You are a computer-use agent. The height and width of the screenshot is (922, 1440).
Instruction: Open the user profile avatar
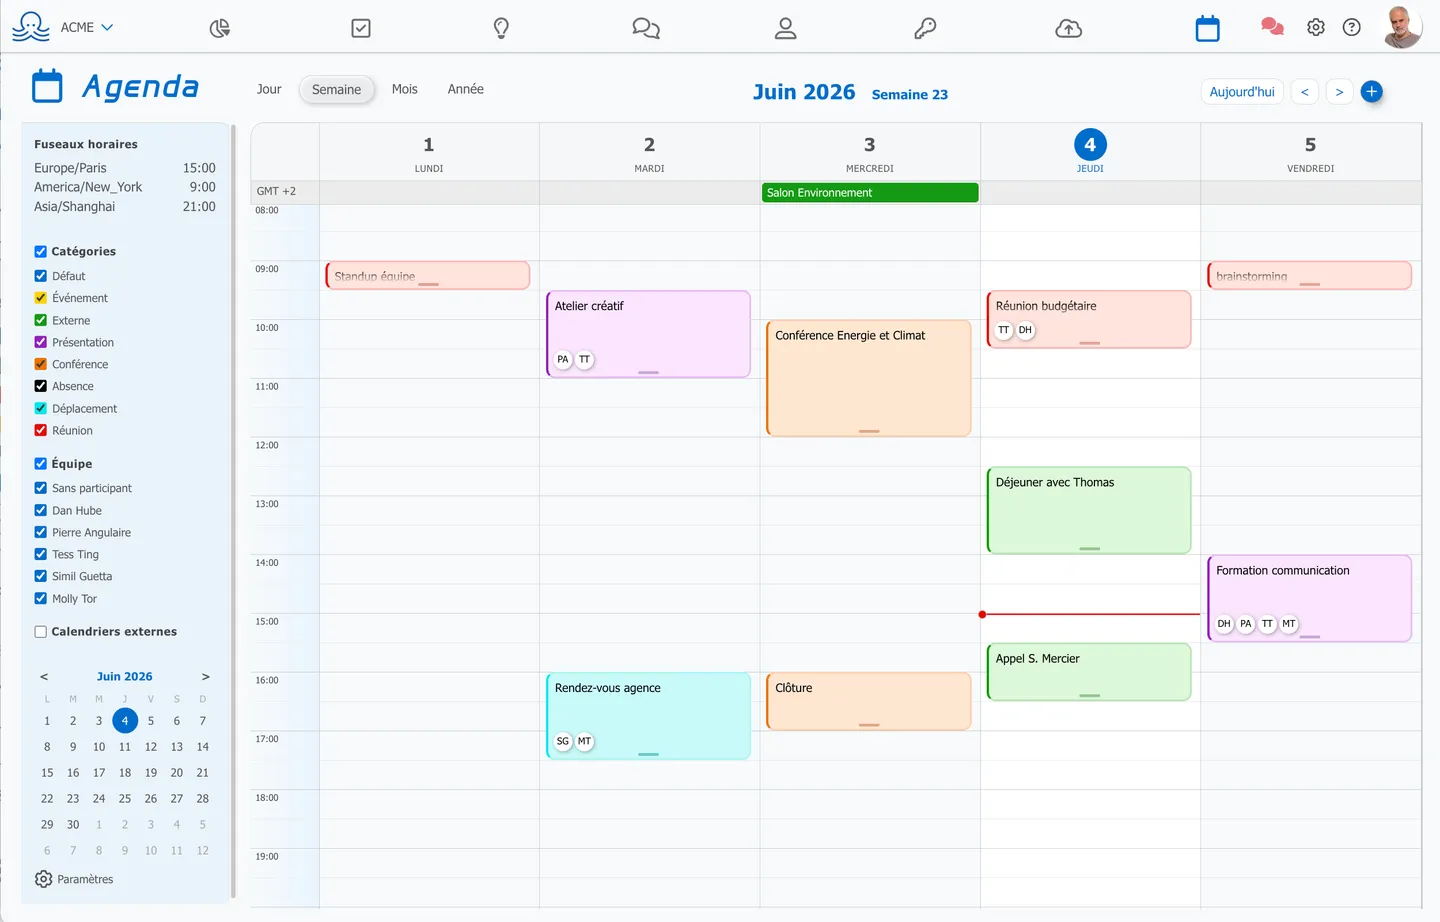coord(1403,27)
